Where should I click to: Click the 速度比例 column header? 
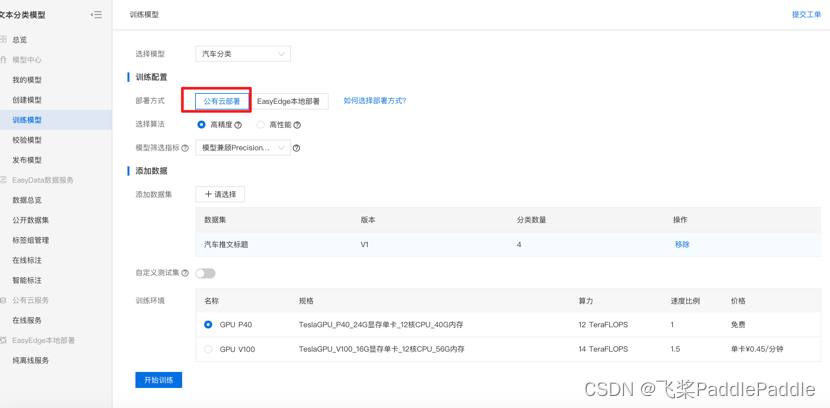(x=685, y=301)
